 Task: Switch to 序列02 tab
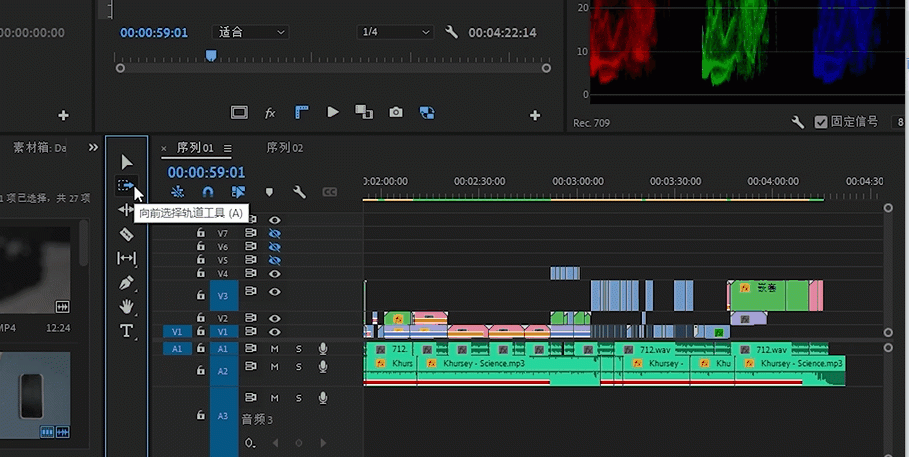(285, 148)
